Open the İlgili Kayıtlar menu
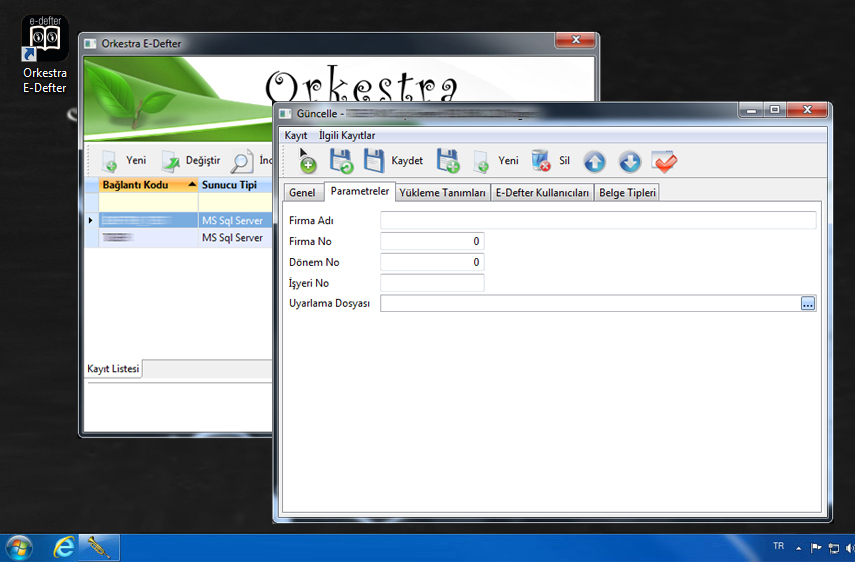This screenshot has width=855, height=562. click(347, 135)
